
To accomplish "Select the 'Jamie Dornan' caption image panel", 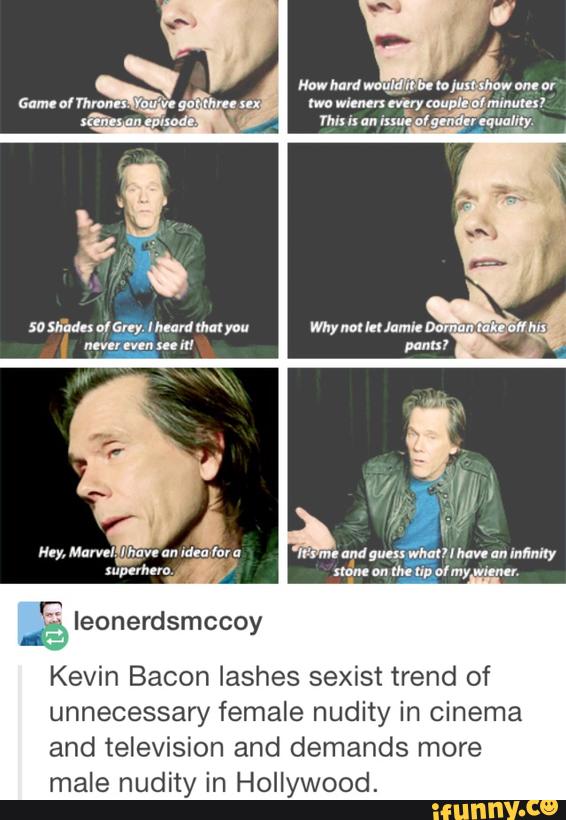I will click(426, 250).
